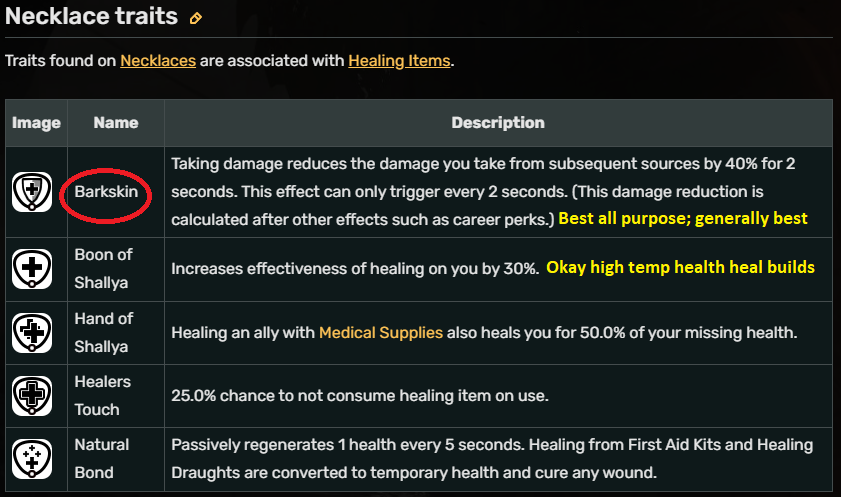Viewport: 841px width, 497px height.
Task: Click the Description column header
Action: 498,123
